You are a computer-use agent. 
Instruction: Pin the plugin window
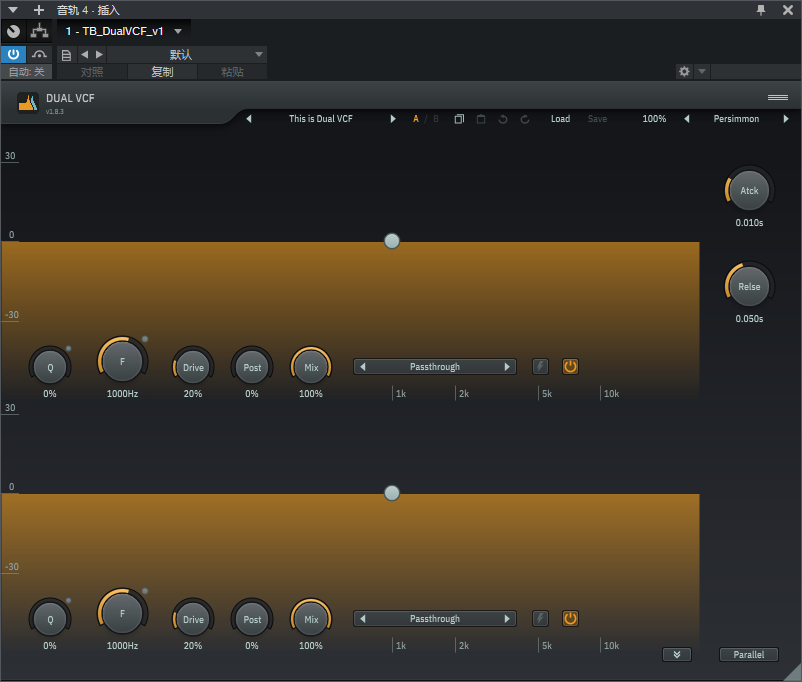[x=761, y=10]
